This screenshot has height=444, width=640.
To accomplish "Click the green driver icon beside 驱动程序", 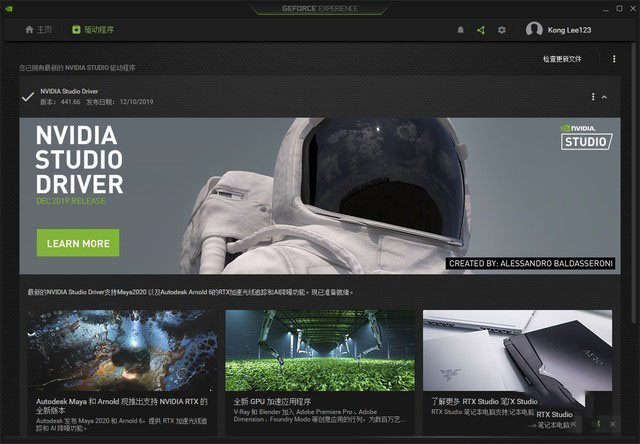I will point(76,29).
